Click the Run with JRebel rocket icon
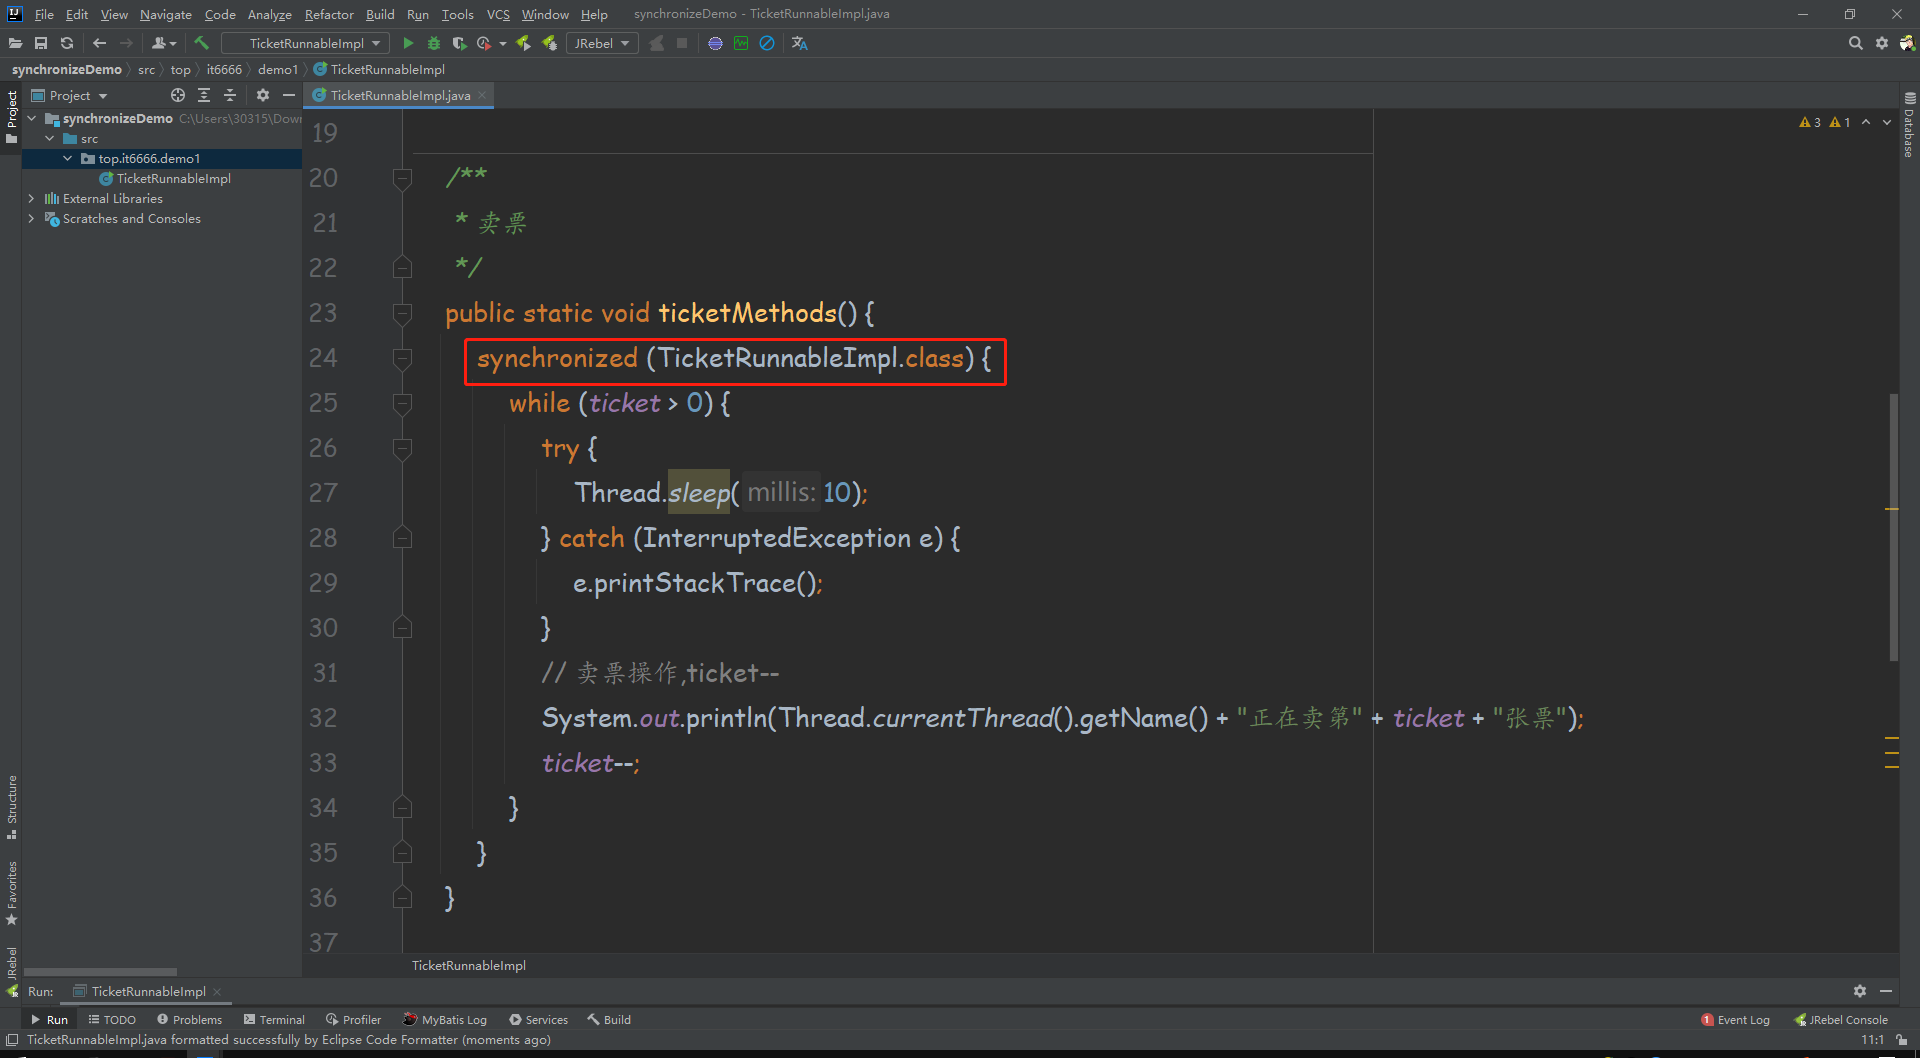 coord(523,43)
